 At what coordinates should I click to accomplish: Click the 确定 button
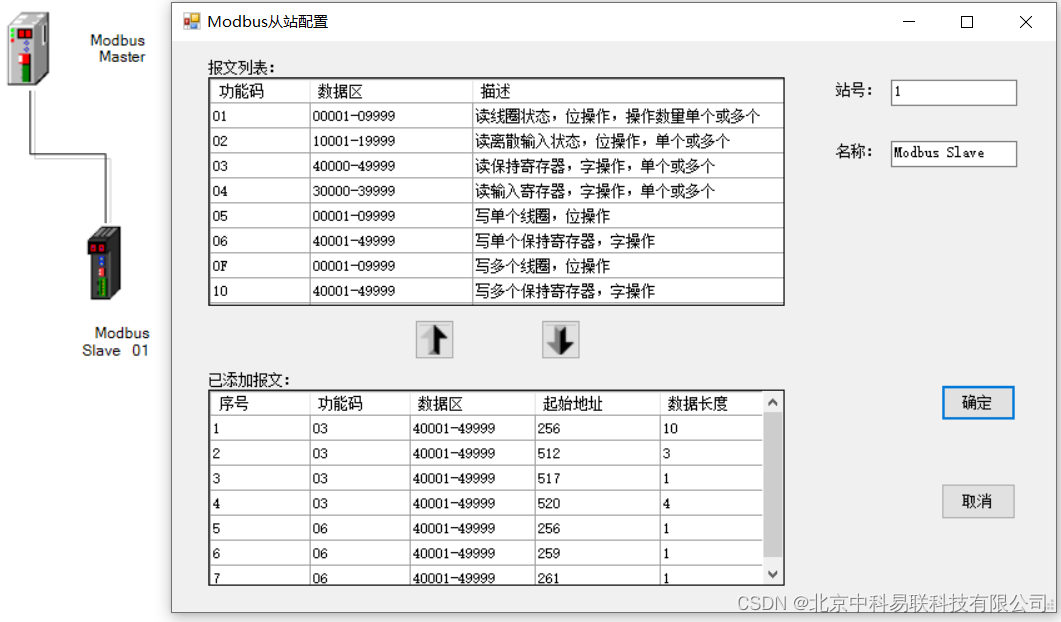click(978, 403)
